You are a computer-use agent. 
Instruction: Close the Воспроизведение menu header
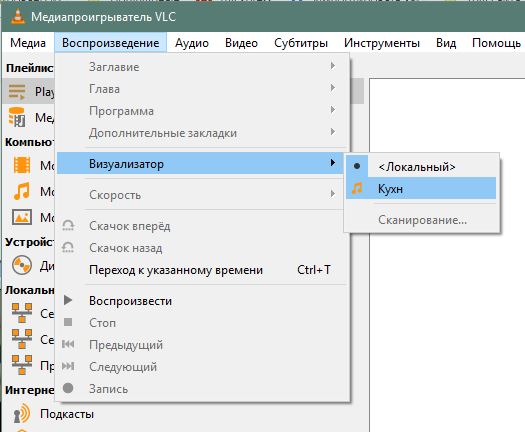click(x=110, y=43)
